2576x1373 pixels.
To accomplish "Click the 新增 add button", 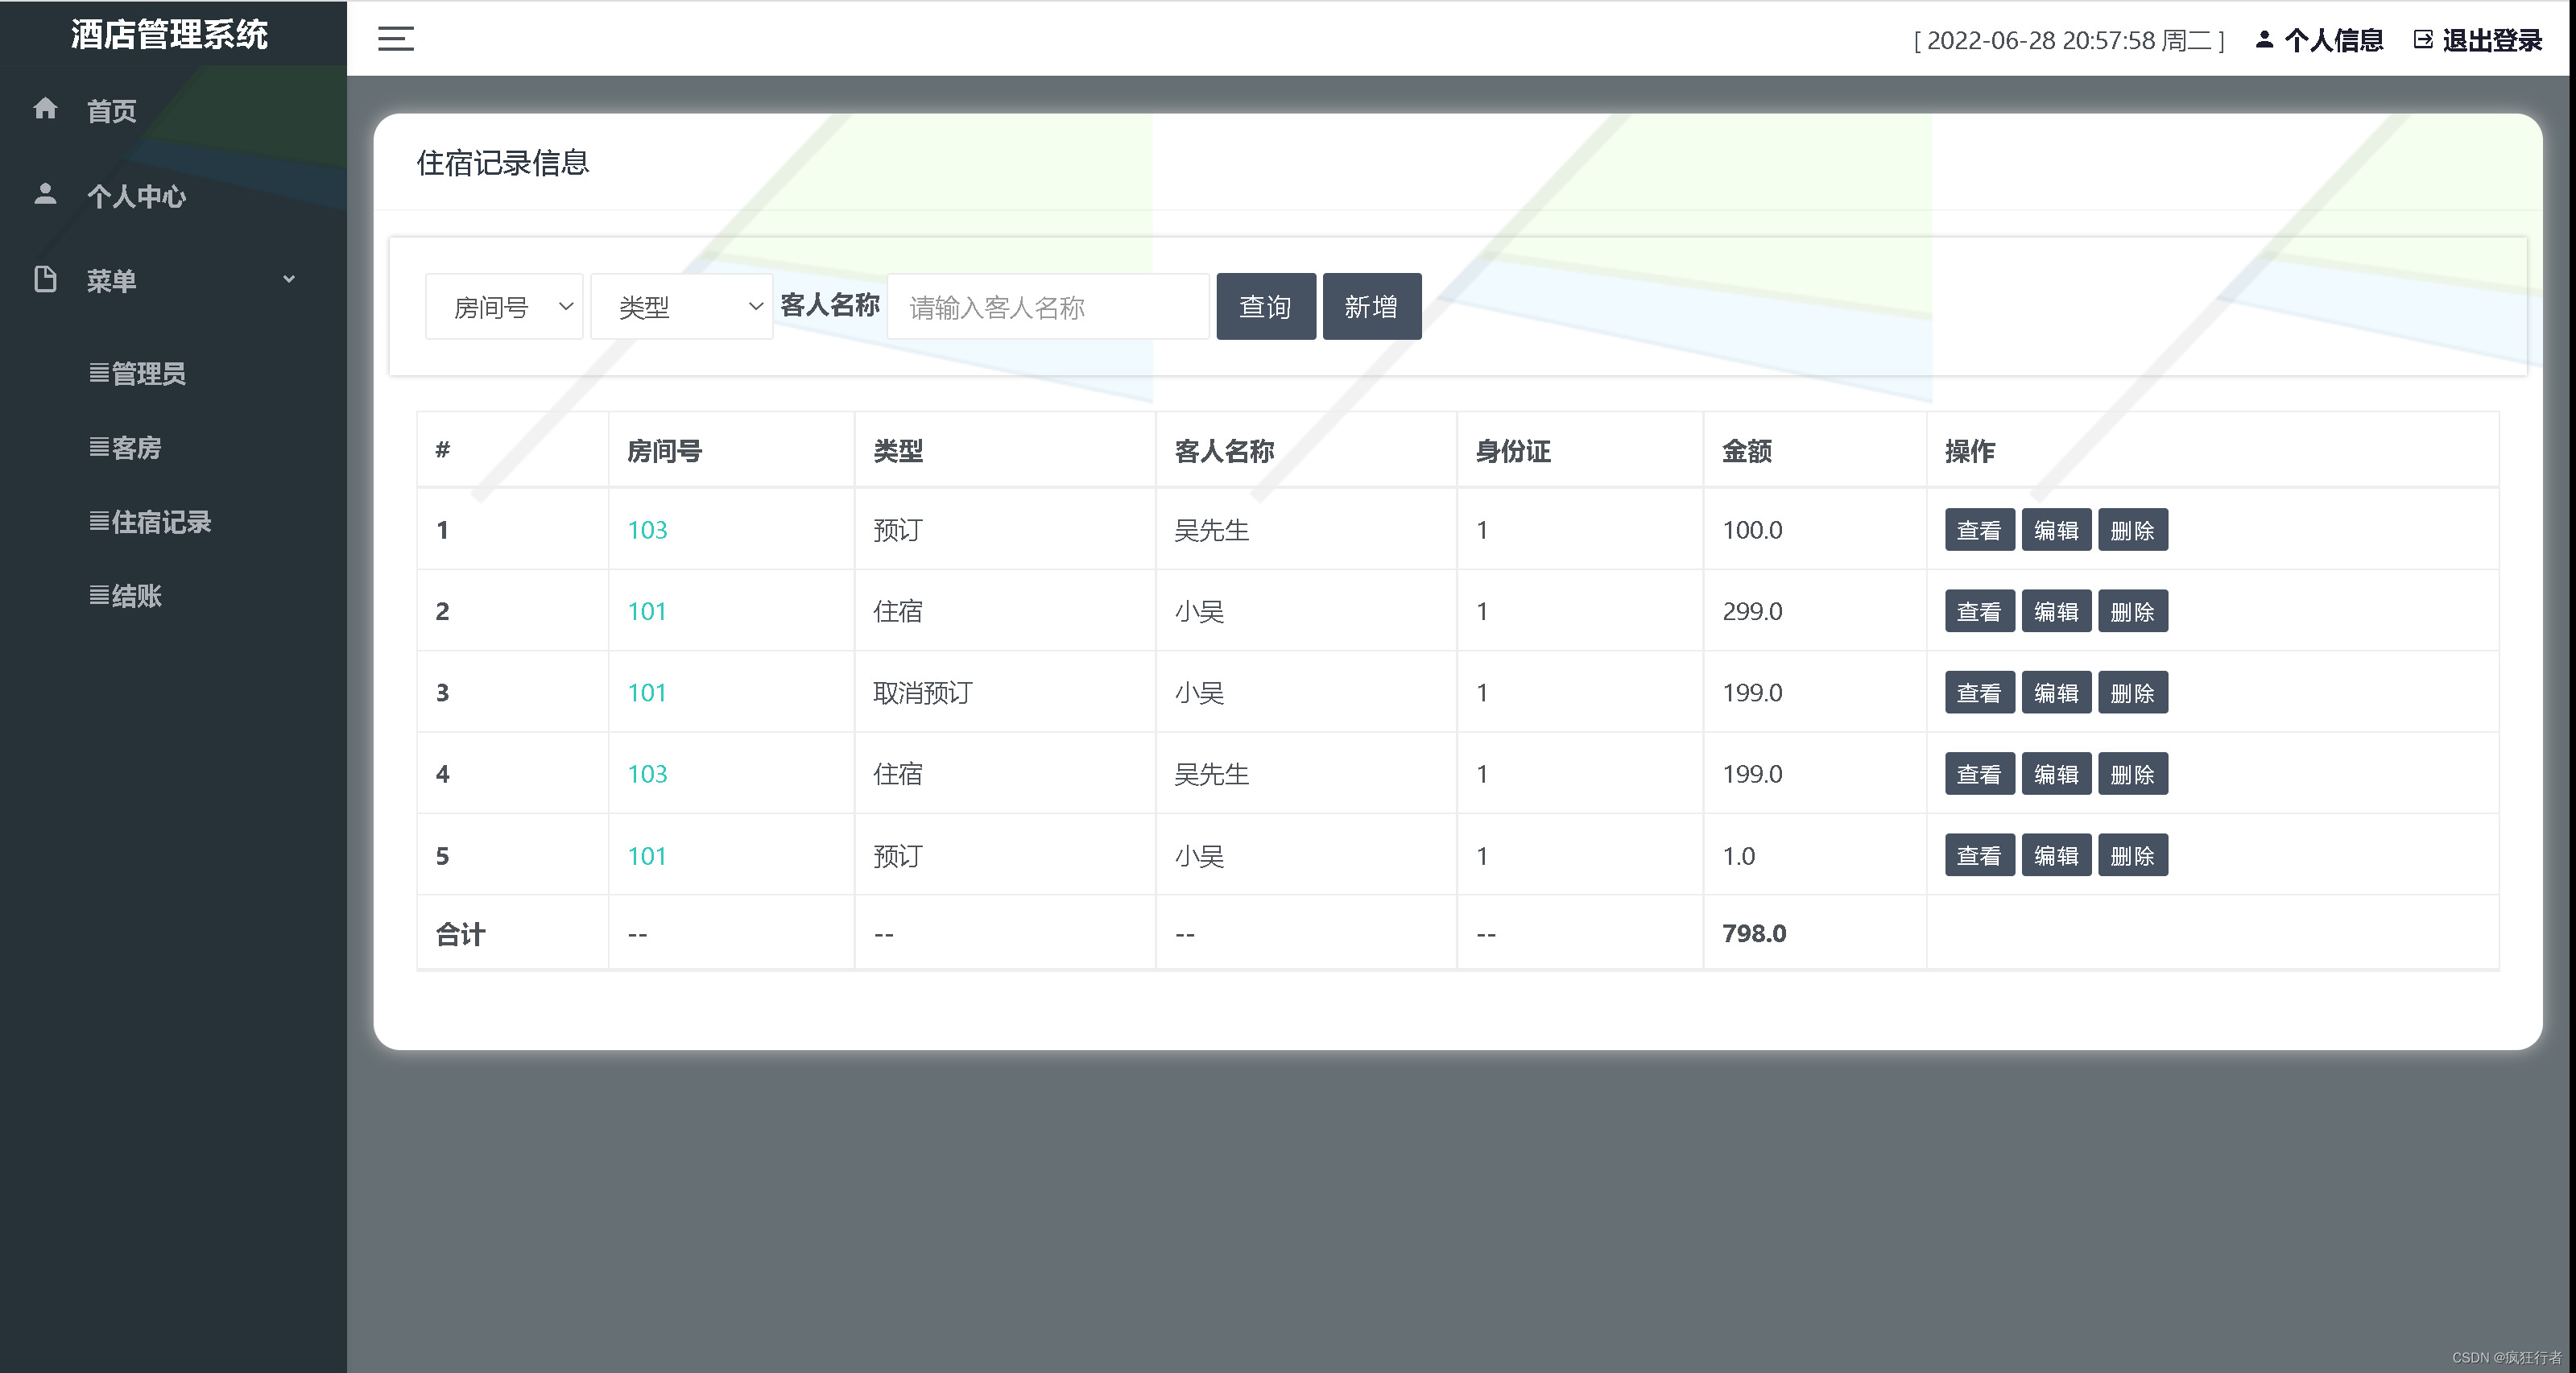I will click(x=1372, y=307).
